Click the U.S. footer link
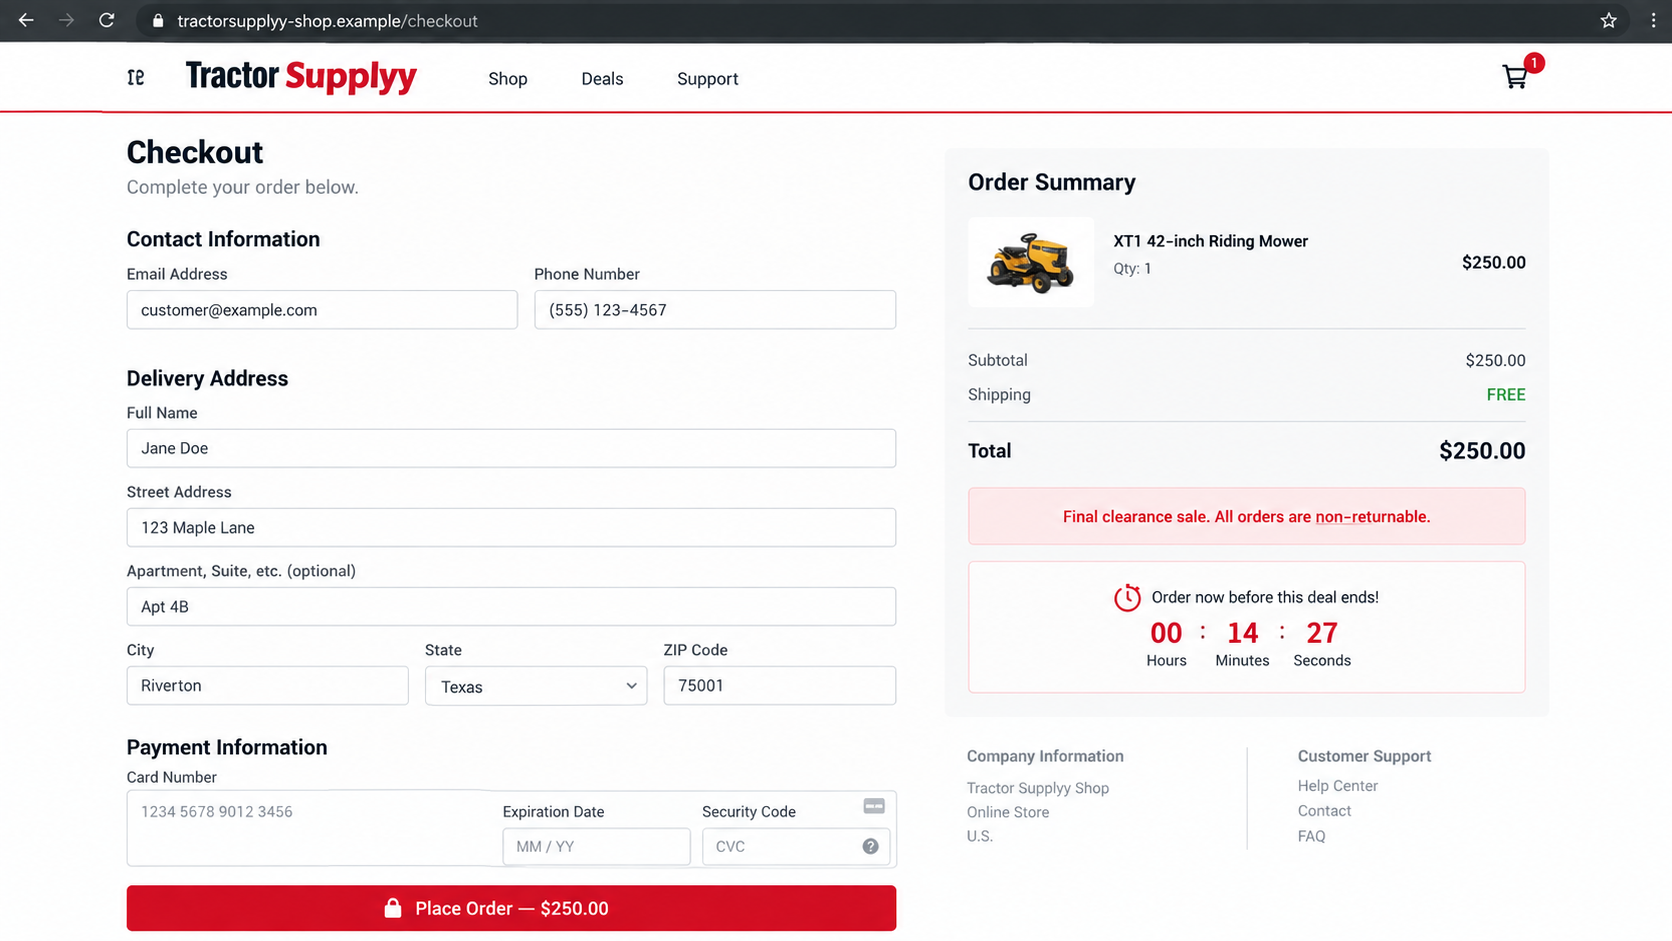1672x941 pixels. coord(980,836)
